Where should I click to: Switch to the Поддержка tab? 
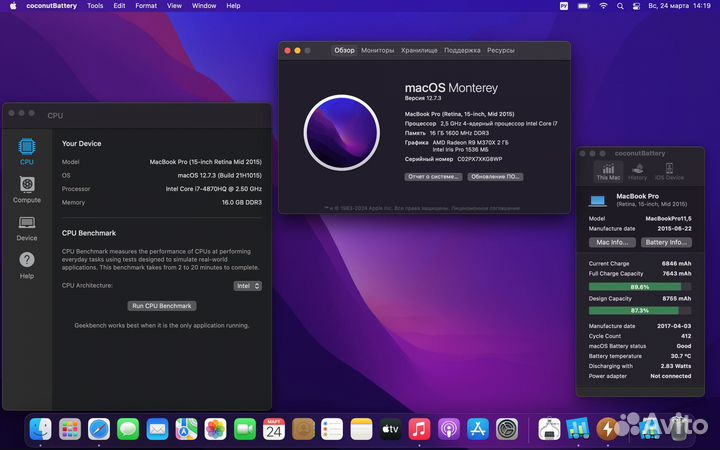point(462,51)
